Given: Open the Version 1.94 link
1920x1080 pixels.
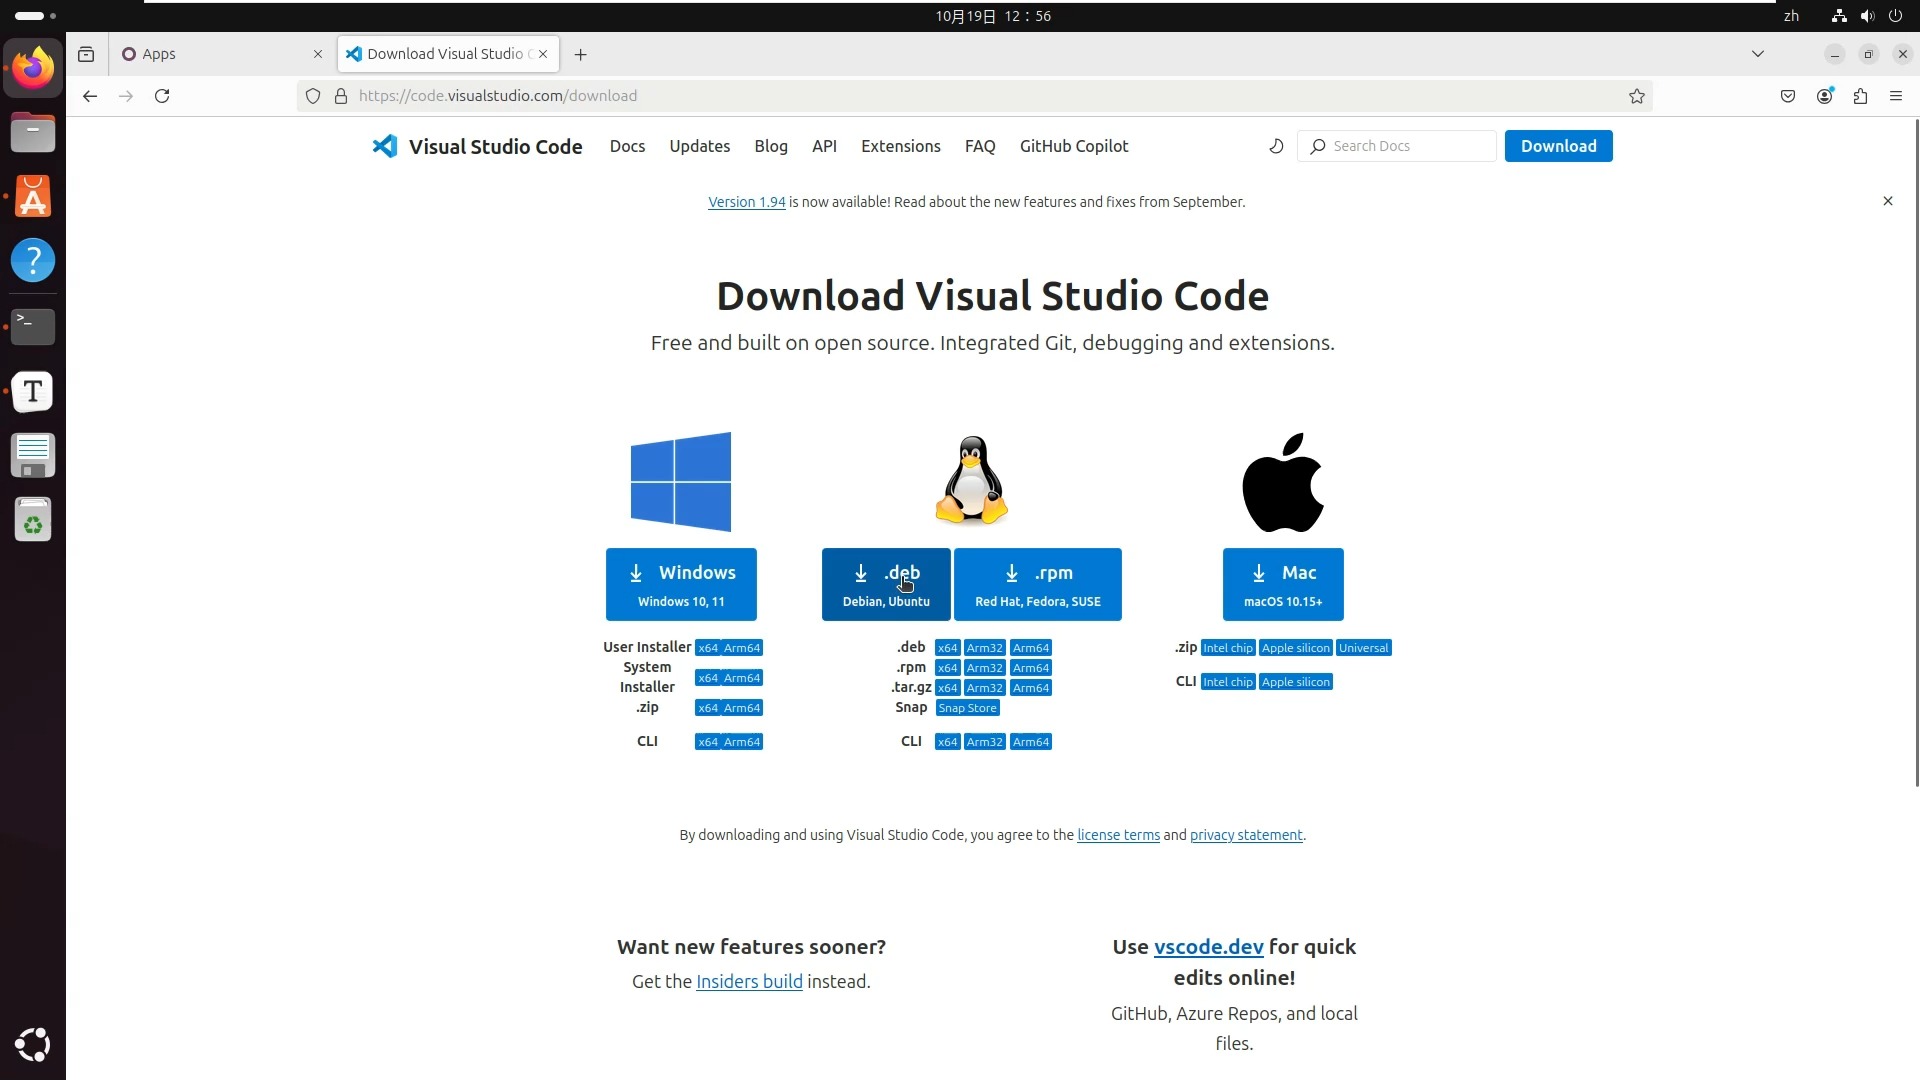Looking at the screenshot, I should point(746,202).
